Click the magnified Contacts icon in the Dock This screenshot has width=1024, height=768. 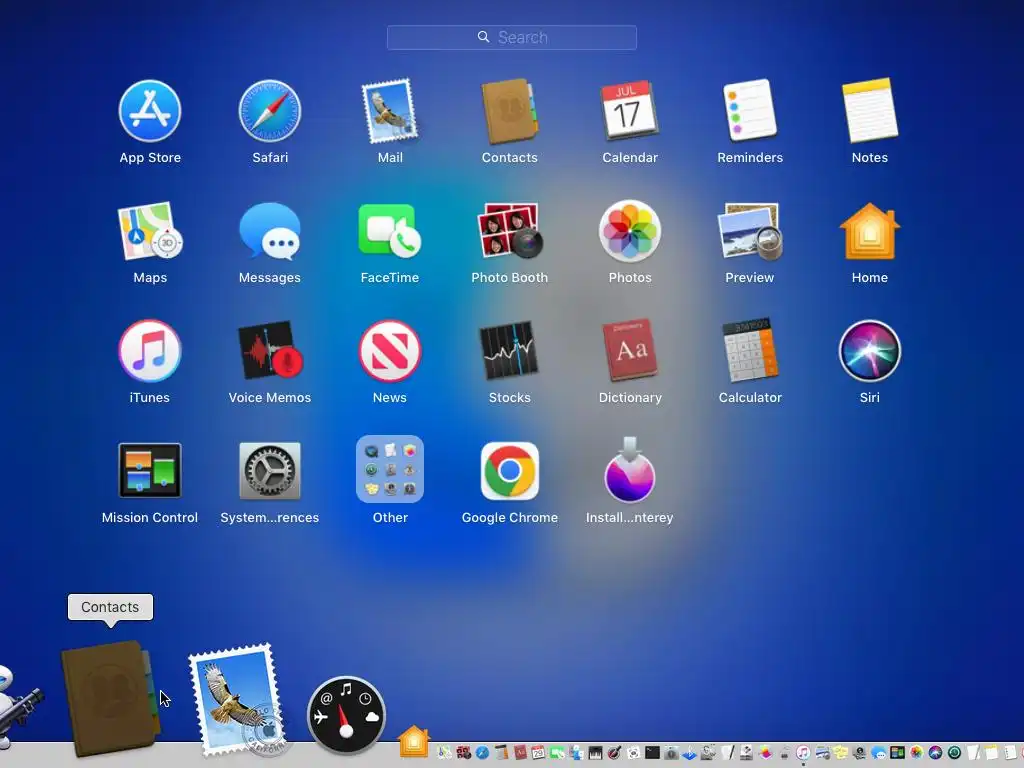pos(110,699)
